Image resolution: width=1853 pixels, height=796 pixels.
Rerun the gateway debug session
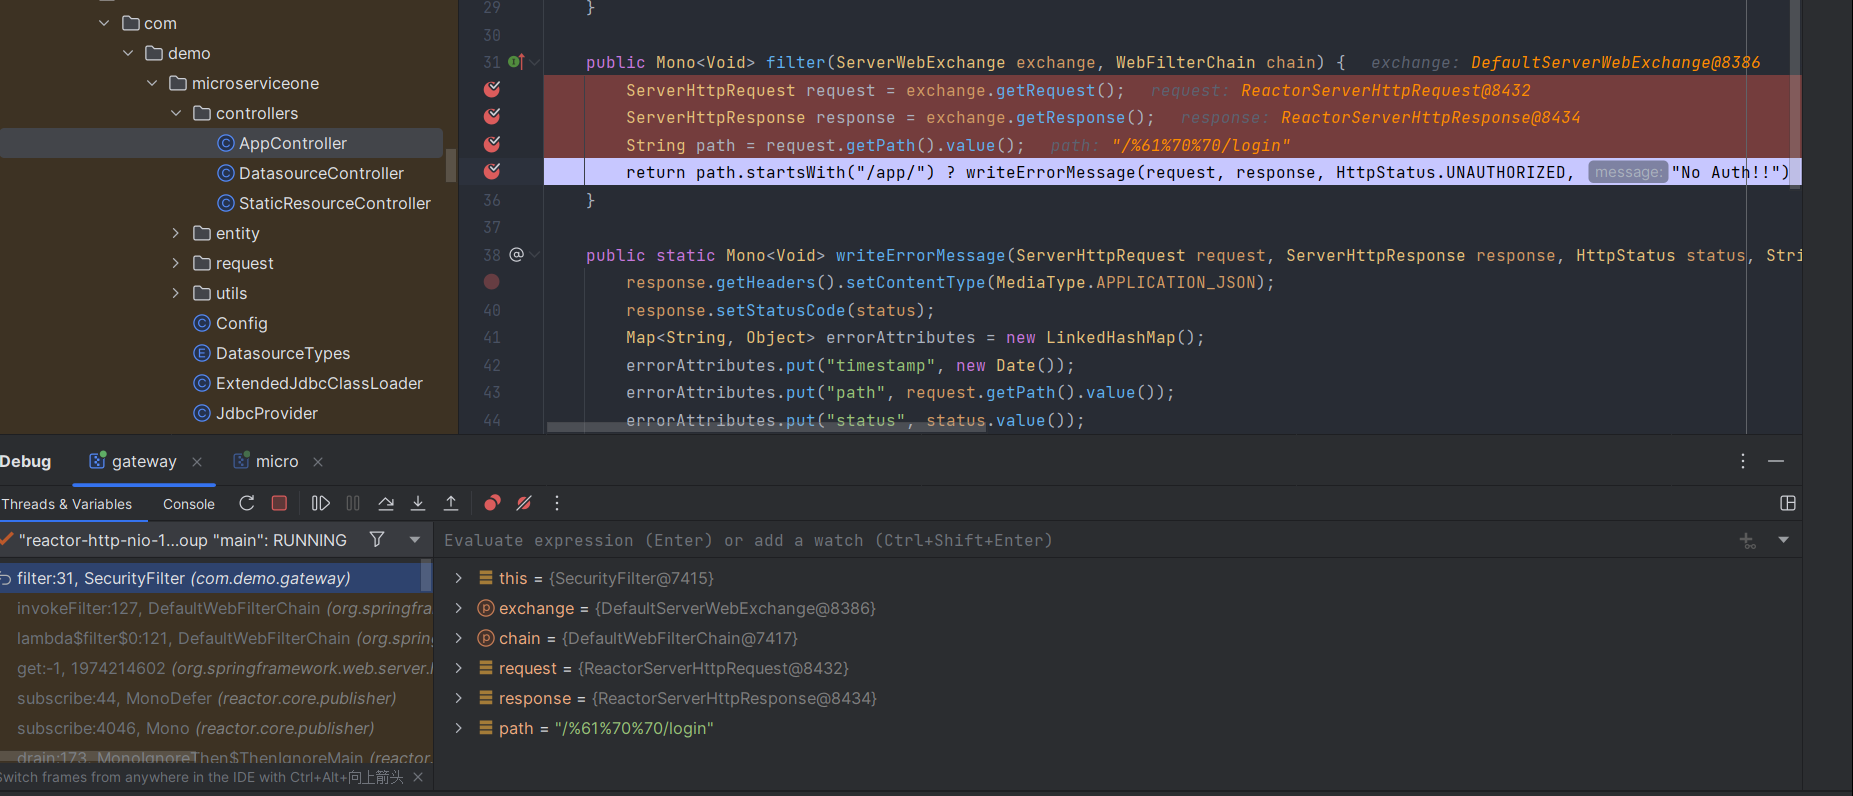[247, 503]
